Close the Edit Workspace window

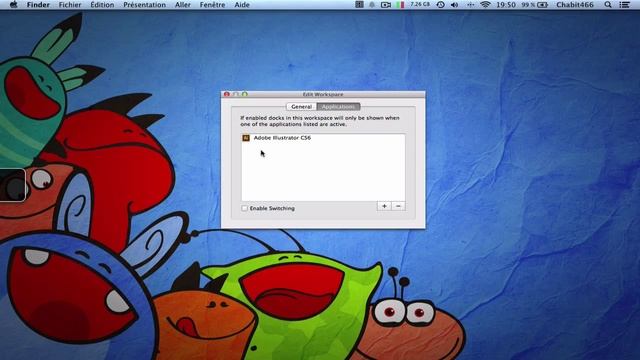click(x=227, y=94)
